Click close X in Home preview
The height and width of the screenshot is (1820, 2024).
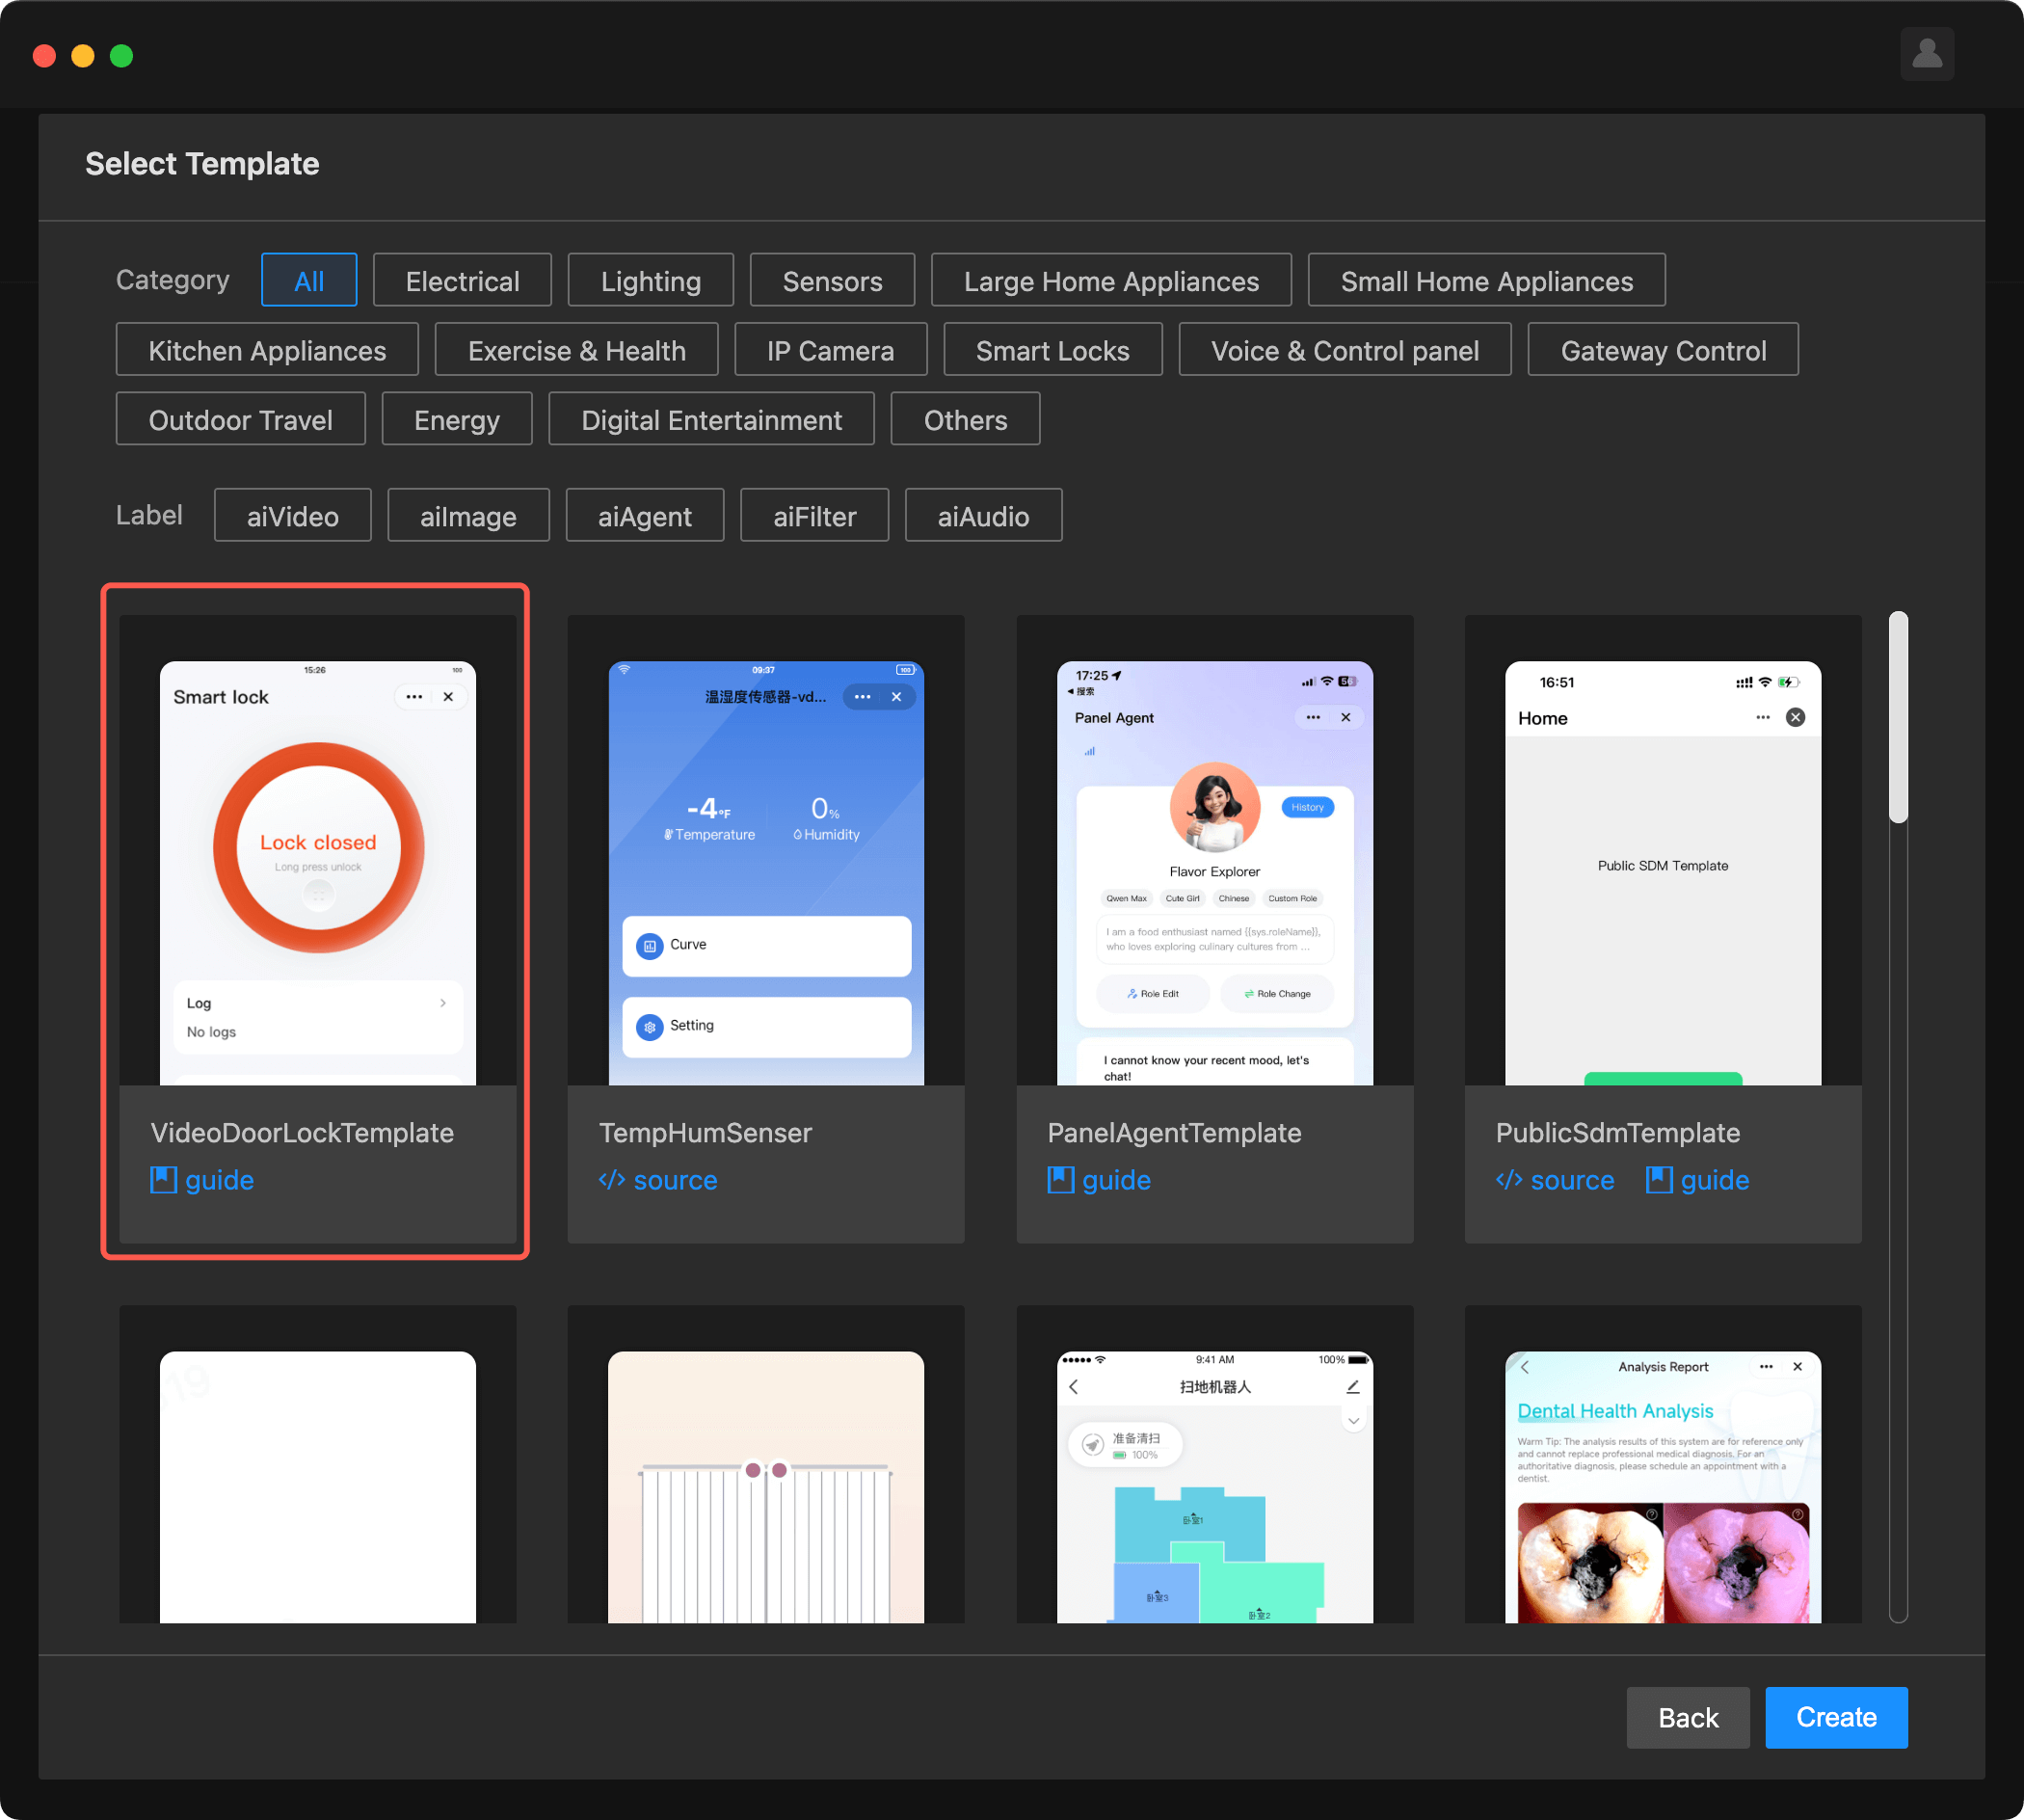1795,717
